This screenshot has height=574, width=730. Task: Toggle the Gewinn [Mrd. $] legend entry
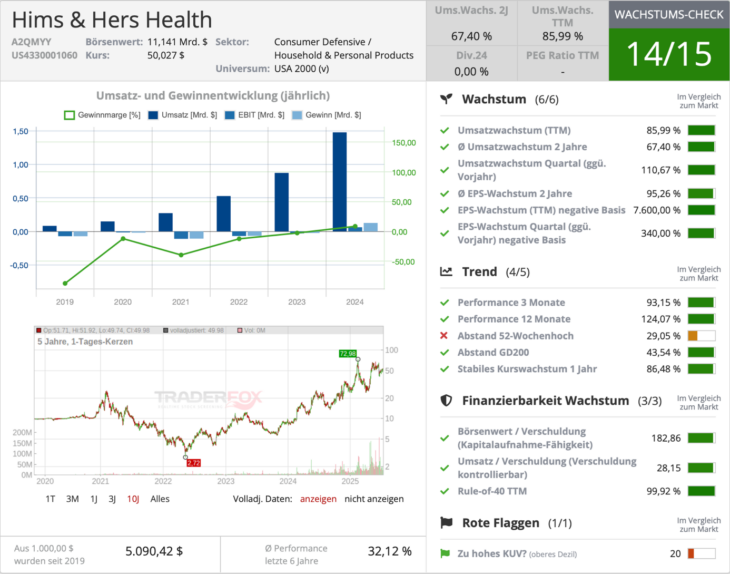[x=326, y=115]
